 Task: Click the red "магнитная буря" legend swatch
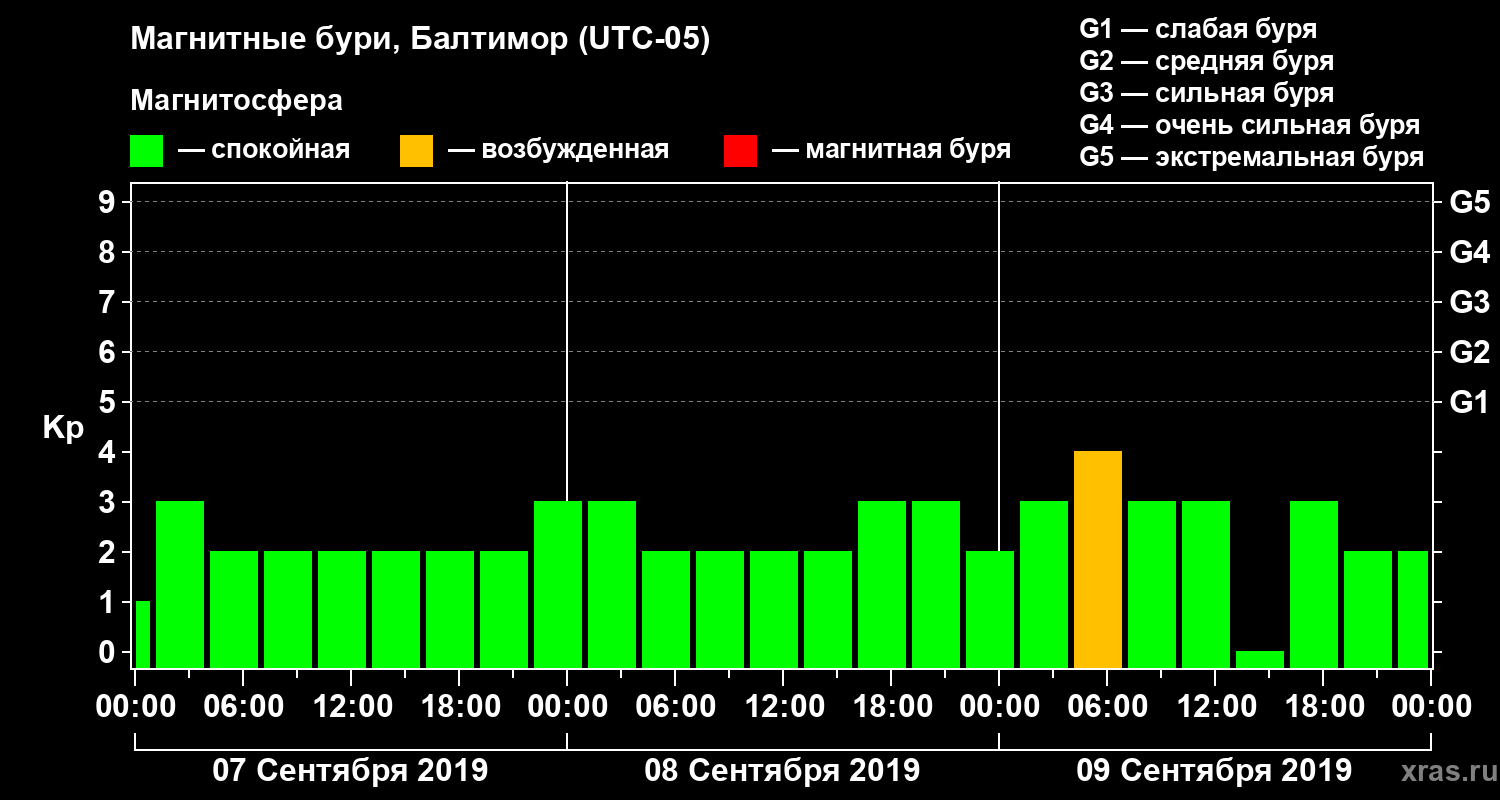coord(740,151)
